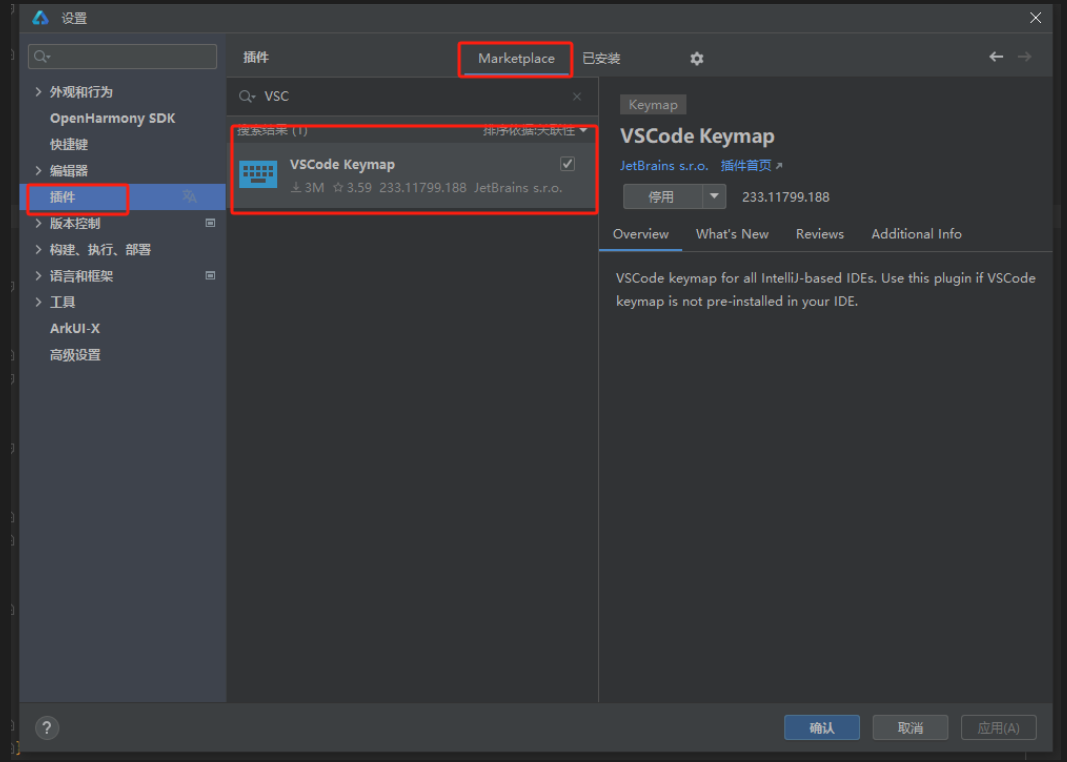The width and height of the screenshot is (1067, 762).
Task: Click the DevEco Studio logo icon in title bar
Action: [x=40, y=18]
